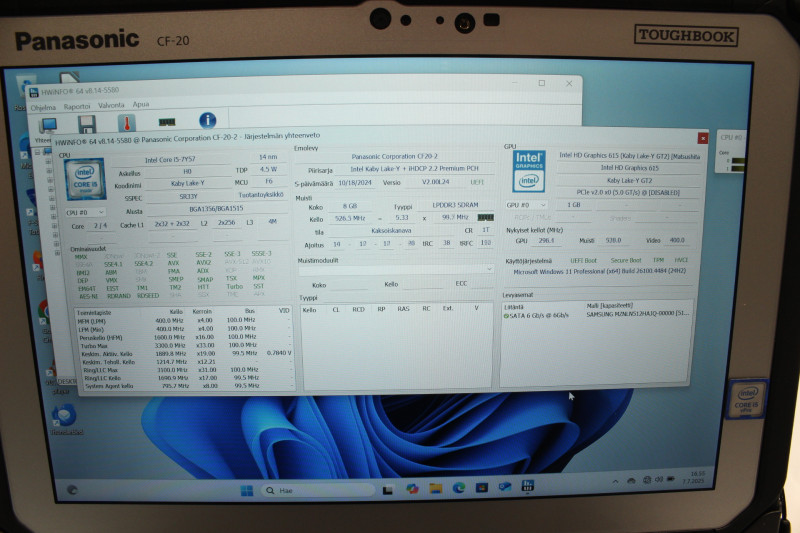Click the memory mode value Kaksoiskanava
The image size is (800, 533).
pos(391,231)
